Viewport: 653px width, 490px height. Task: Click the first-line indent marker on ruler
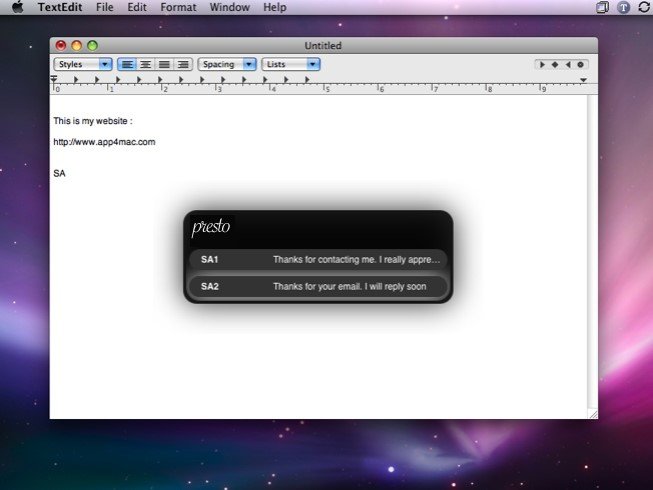pos(54,78)
